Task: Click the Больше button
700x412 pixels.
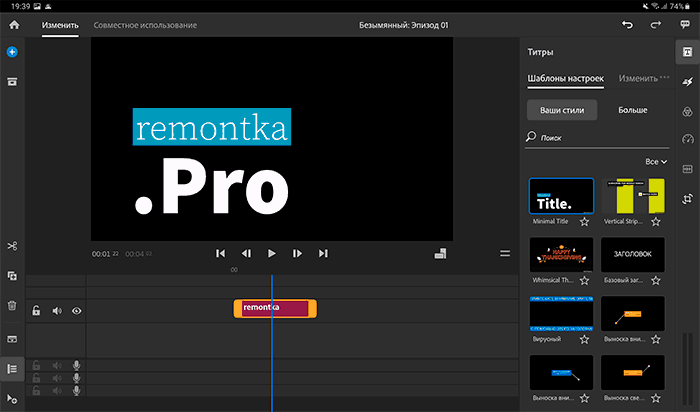Action: [633, 110]
